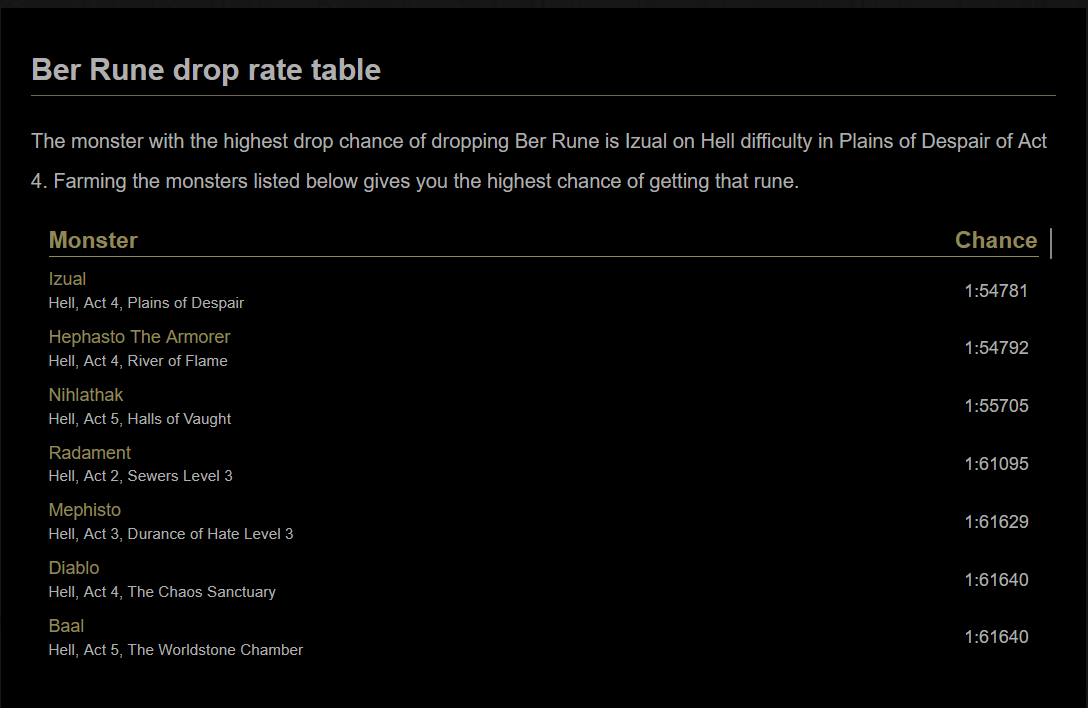Open the Radament monster link
Image resolution: width=1088 pixels, height=708 pixels.
pos(90,453)
